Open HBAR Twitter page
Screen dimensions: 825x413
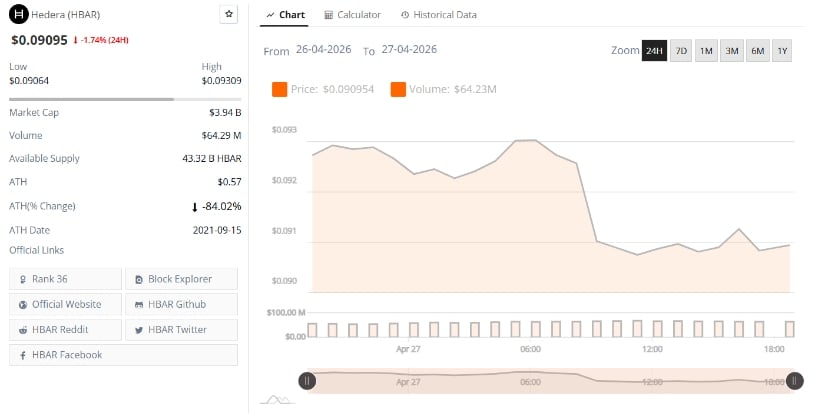pos(182,329)
